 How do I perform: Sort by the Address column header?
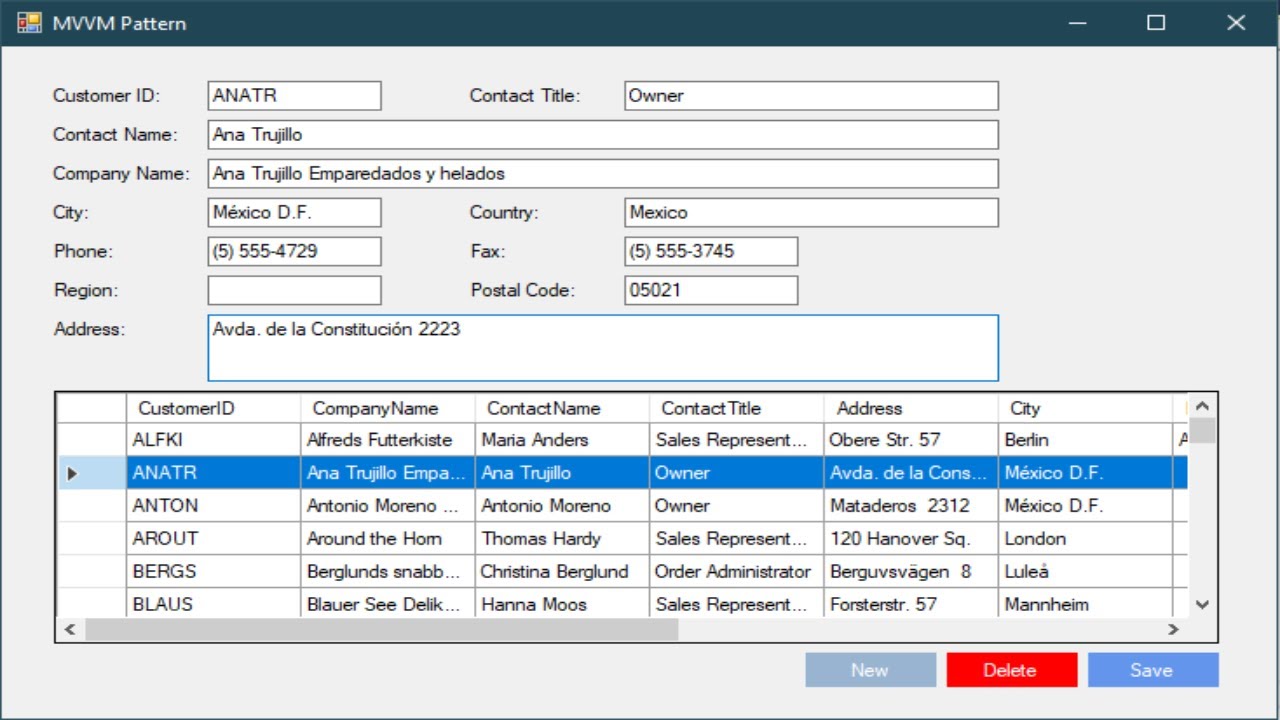click(x=911, y=408)
